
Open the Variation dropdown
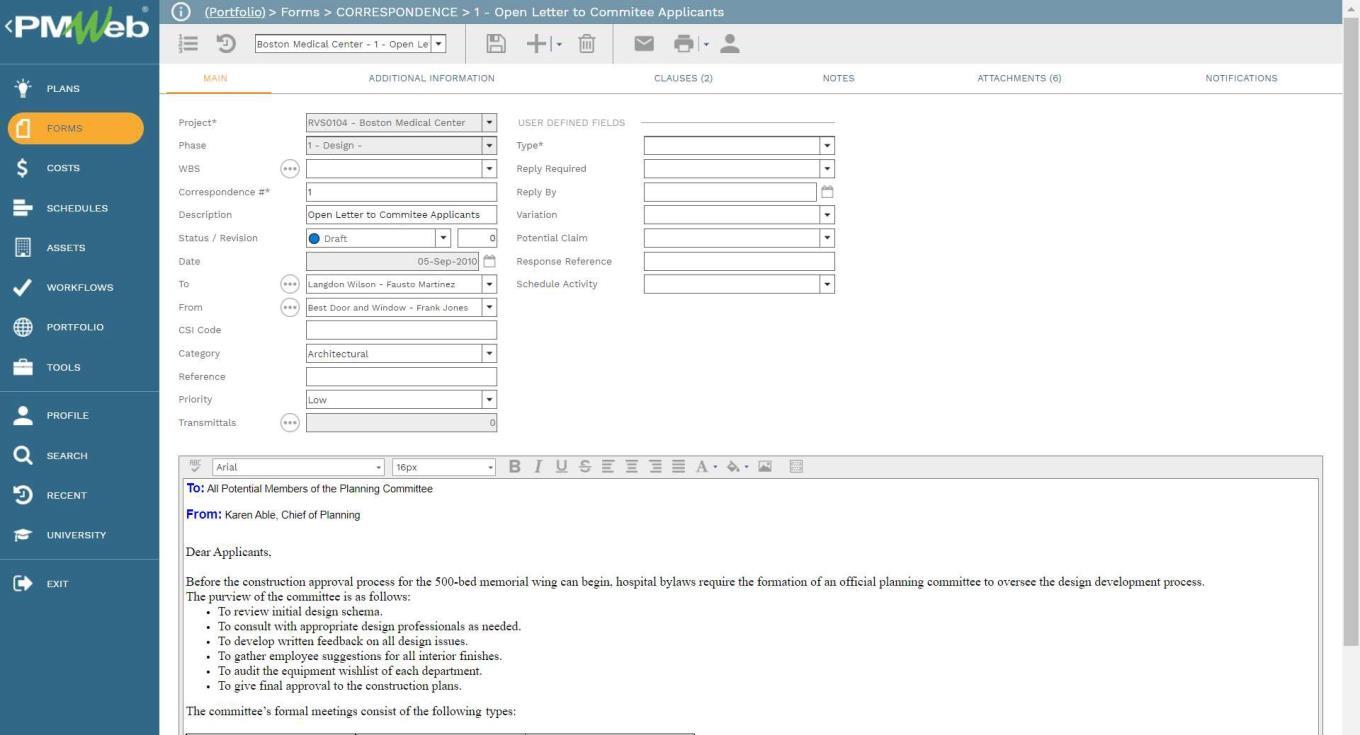pos(827,215)
